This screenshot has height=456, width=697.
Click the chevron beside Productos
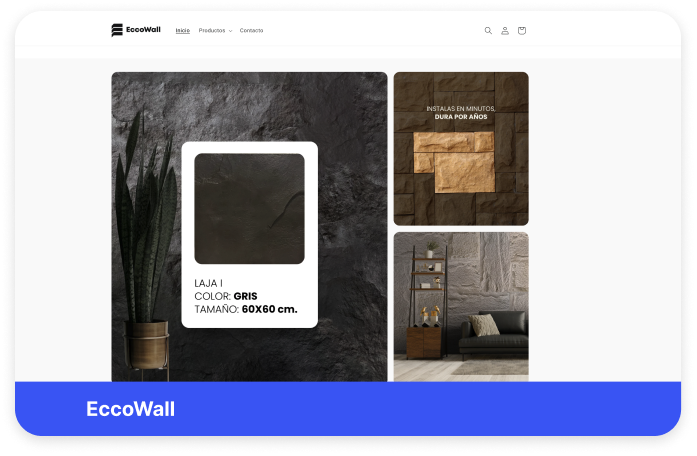[230, 31]
